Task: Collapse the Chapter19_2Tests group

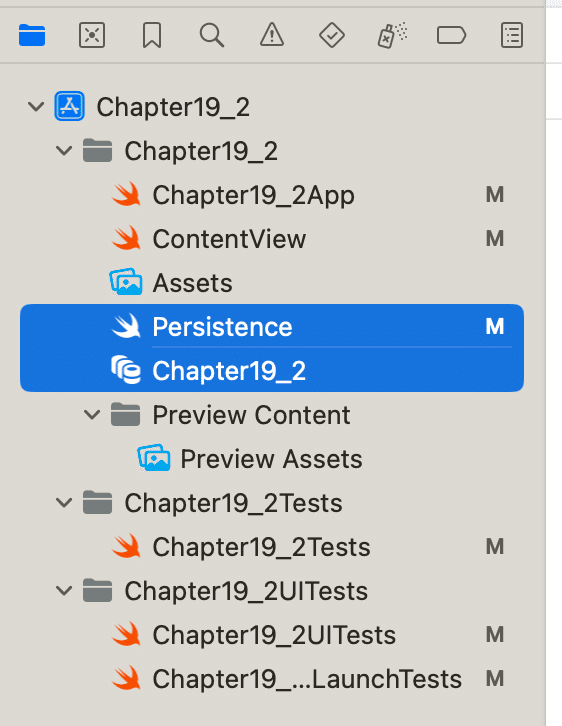Action: 64,503
